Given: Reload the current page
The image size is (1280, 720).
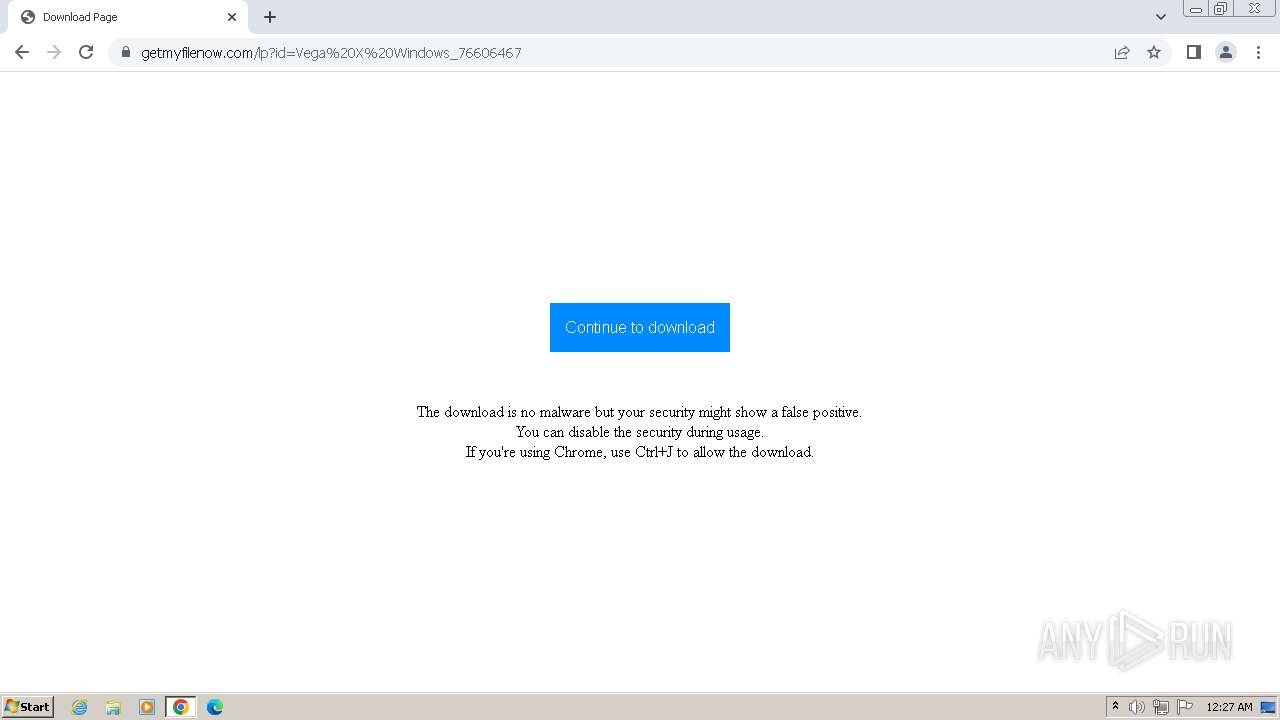Looking at the screenshot, I should (x=86, y=52).
